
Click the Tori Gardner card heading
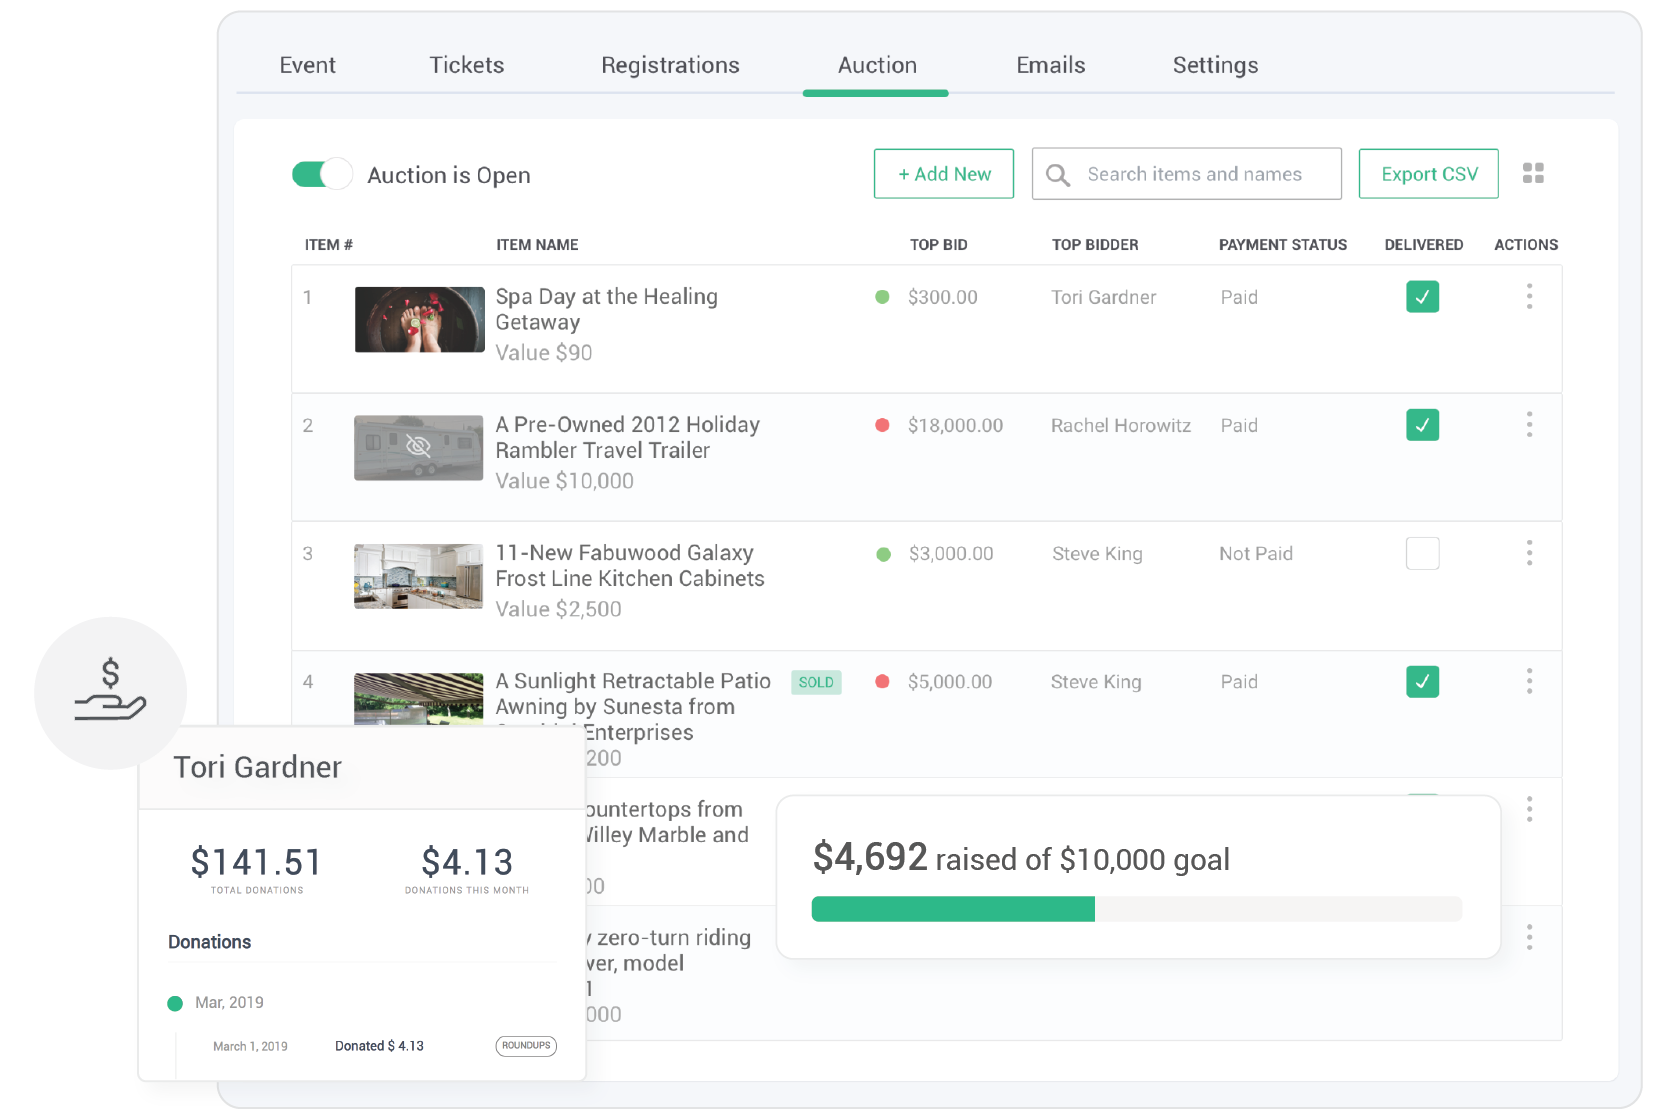(x=257, y=767)
